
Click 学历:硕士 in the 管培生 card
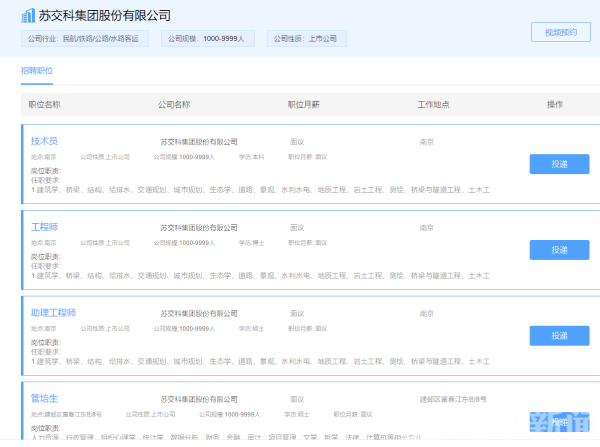(x=297, y=414)
